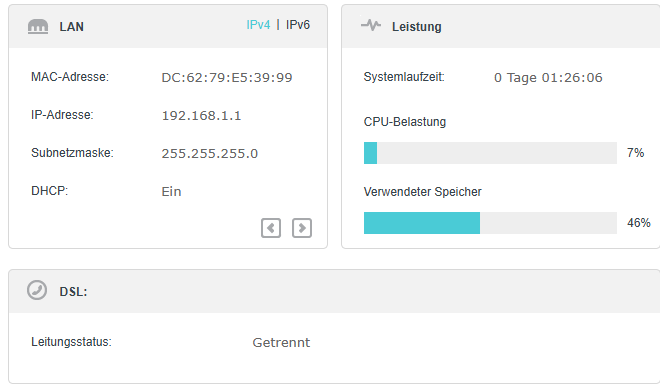Go to next LAN page arrow
660x386 pixels.
click(302, 228)
